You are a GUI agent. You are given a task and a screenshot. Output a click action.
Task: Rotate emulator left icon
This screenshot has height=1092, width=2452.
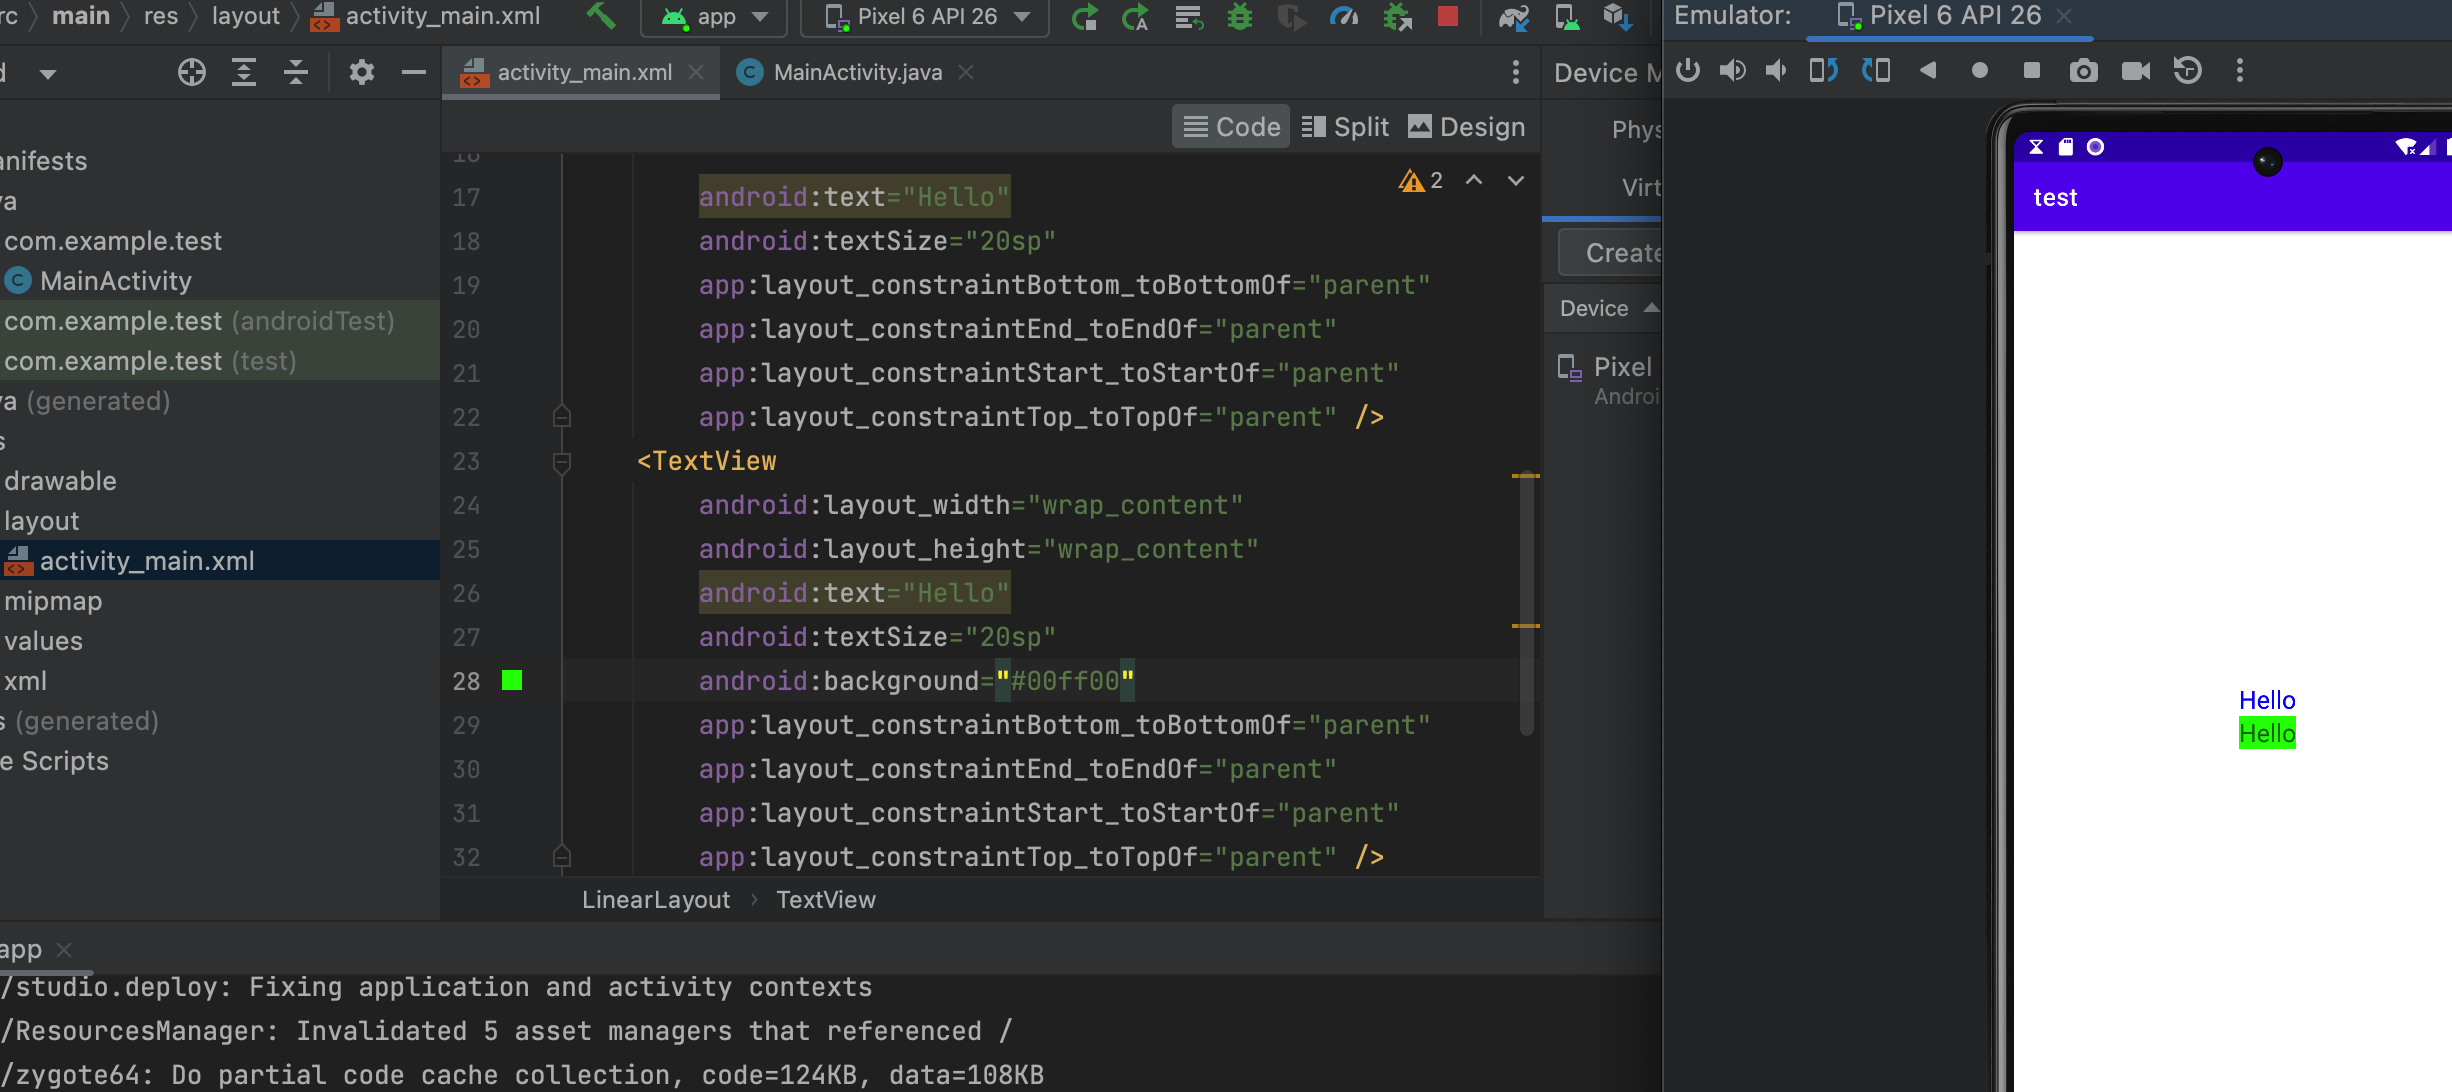pyautogui.click(x=1823, y=71)
